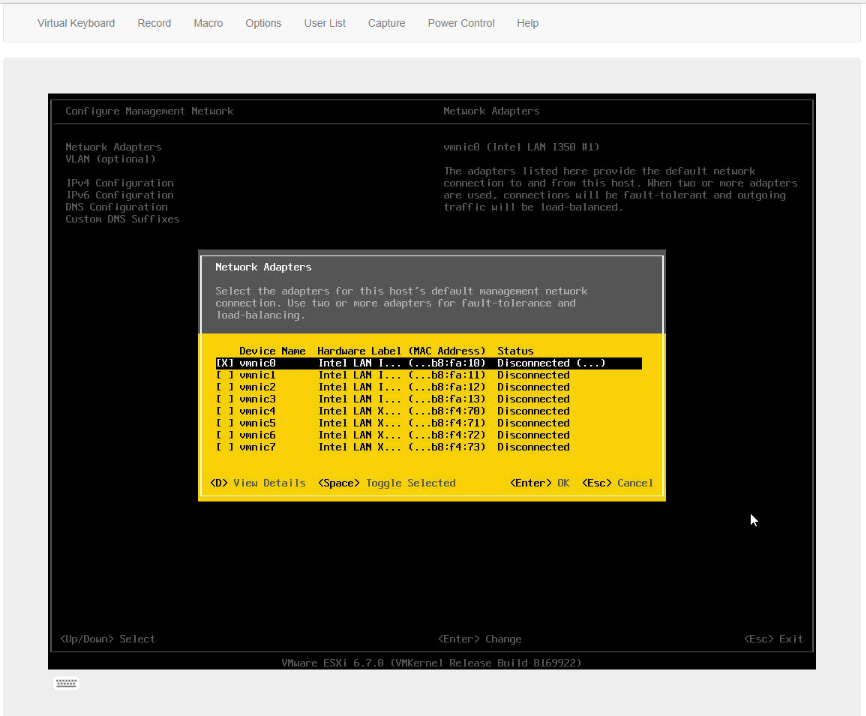Click the Device Name column header
The height and width of the screenshot is (716, 866).
coord(272,351)
